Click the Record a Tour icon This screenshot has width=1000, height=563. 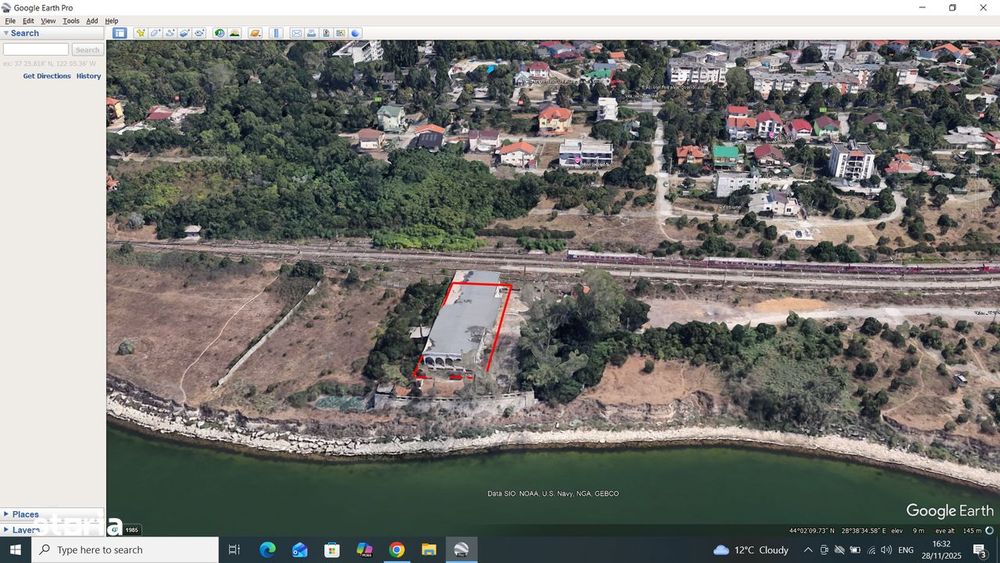coord(199,33)
